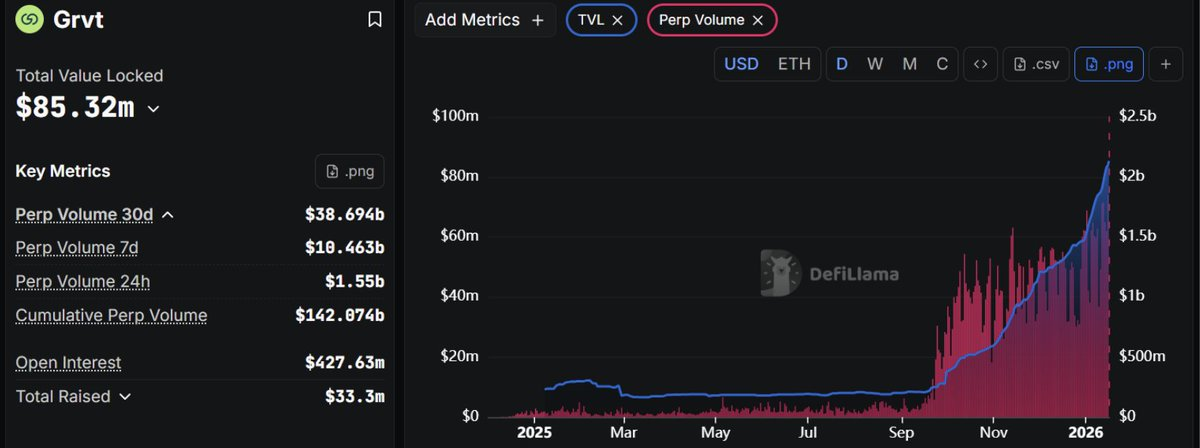Select daily D interval
Image resolution: width=1200 pixels, height=448 pixels.
click(x=842, y=64)
